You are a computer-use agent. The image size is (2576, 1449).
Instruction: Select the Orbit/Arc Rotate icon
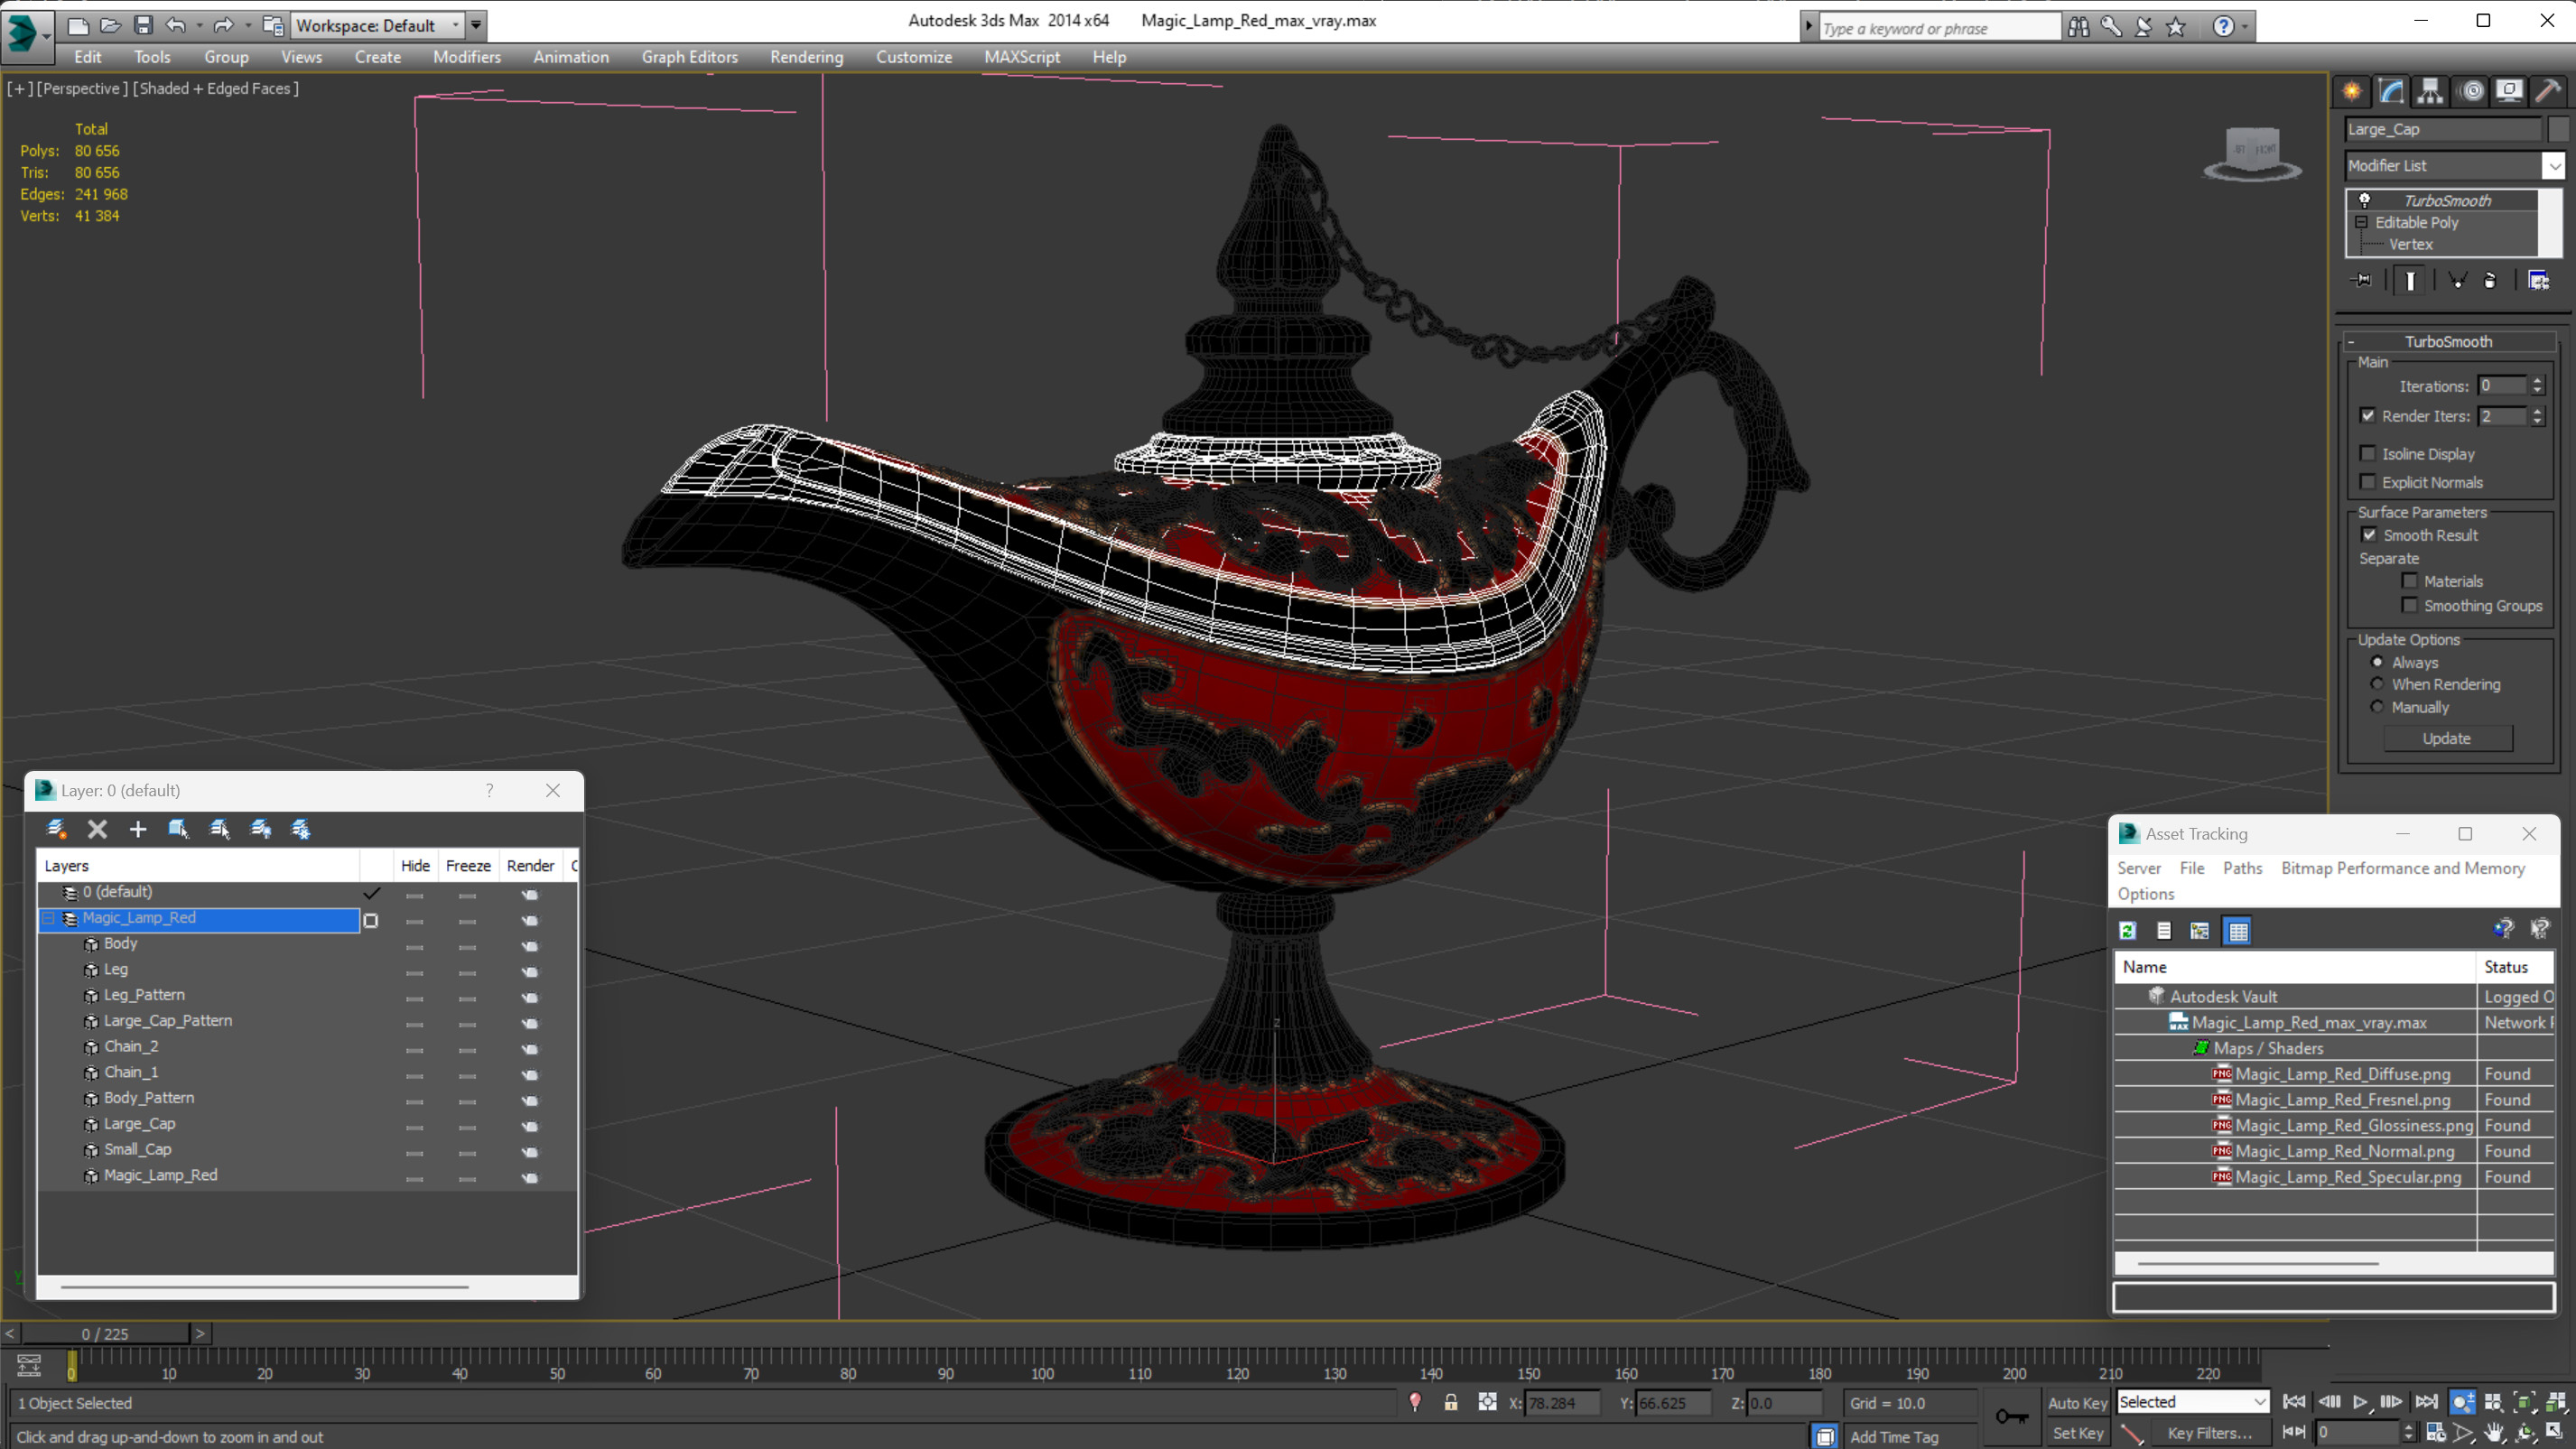coord(2525,1429)
